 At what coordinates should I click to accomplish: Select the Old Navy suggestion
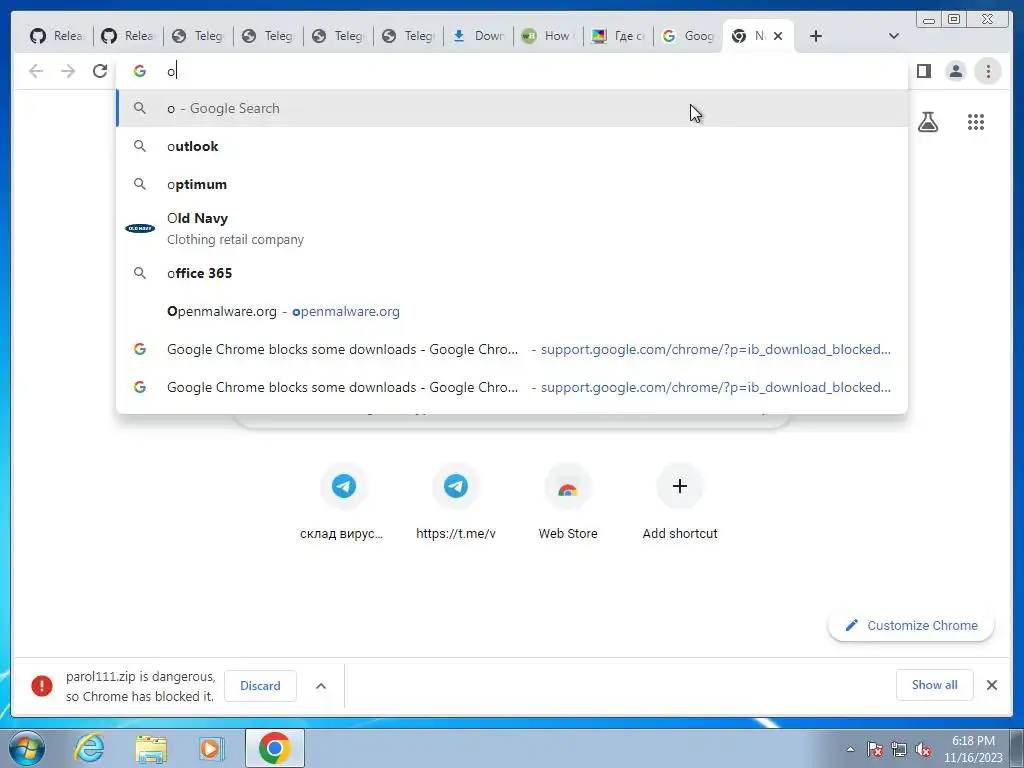pyautogui.click(x=512, y=229)
